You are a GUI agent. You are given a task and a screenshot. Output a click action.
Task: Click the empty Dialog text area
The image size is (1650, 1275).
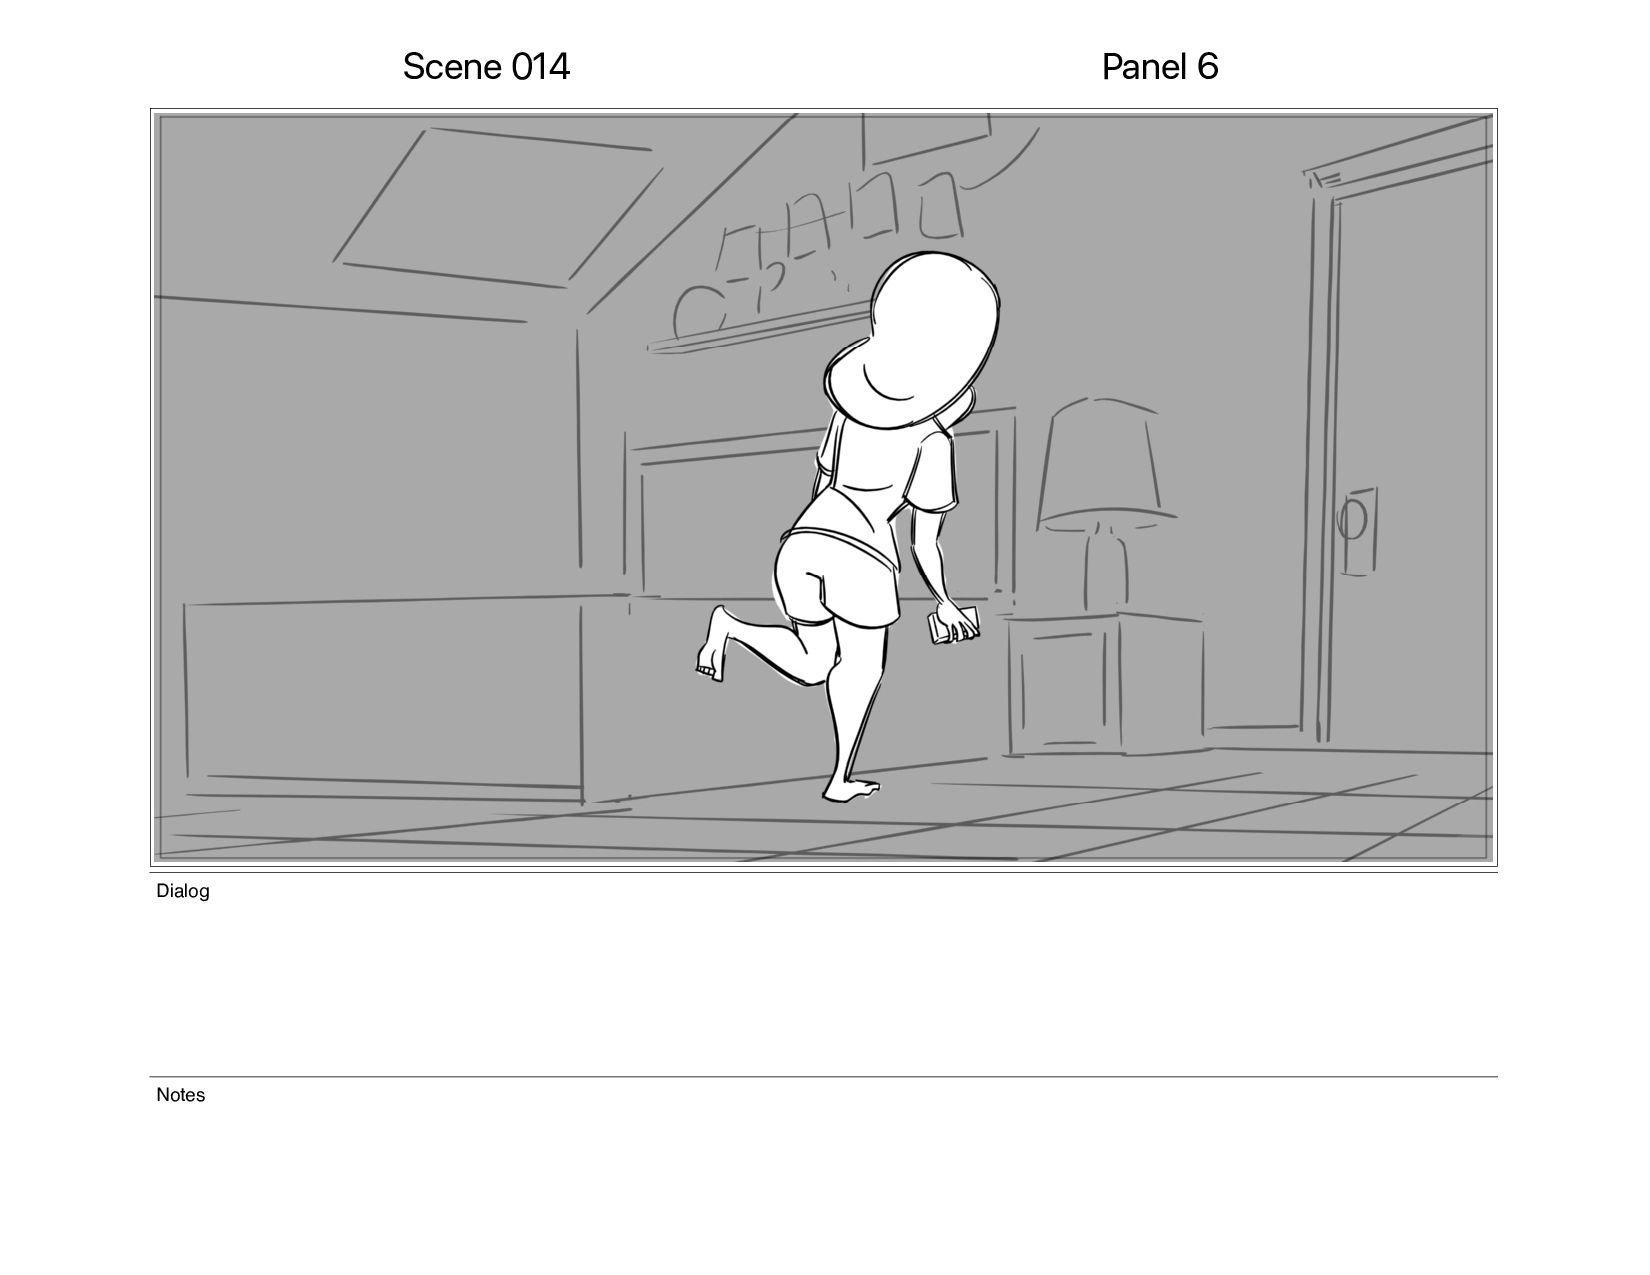[x=824, y=985]
